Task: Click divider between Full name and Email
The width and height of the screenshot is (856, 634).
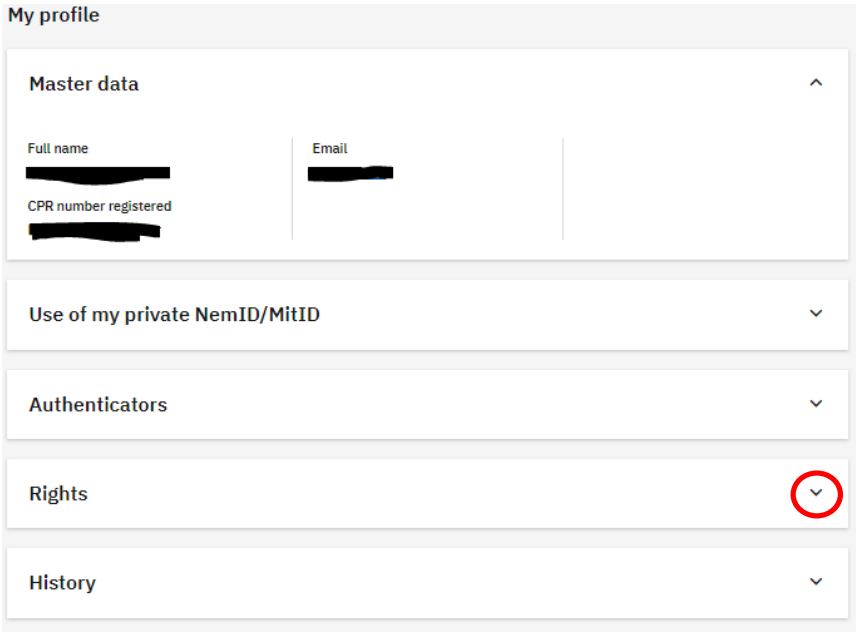Action: click(292, 188)
